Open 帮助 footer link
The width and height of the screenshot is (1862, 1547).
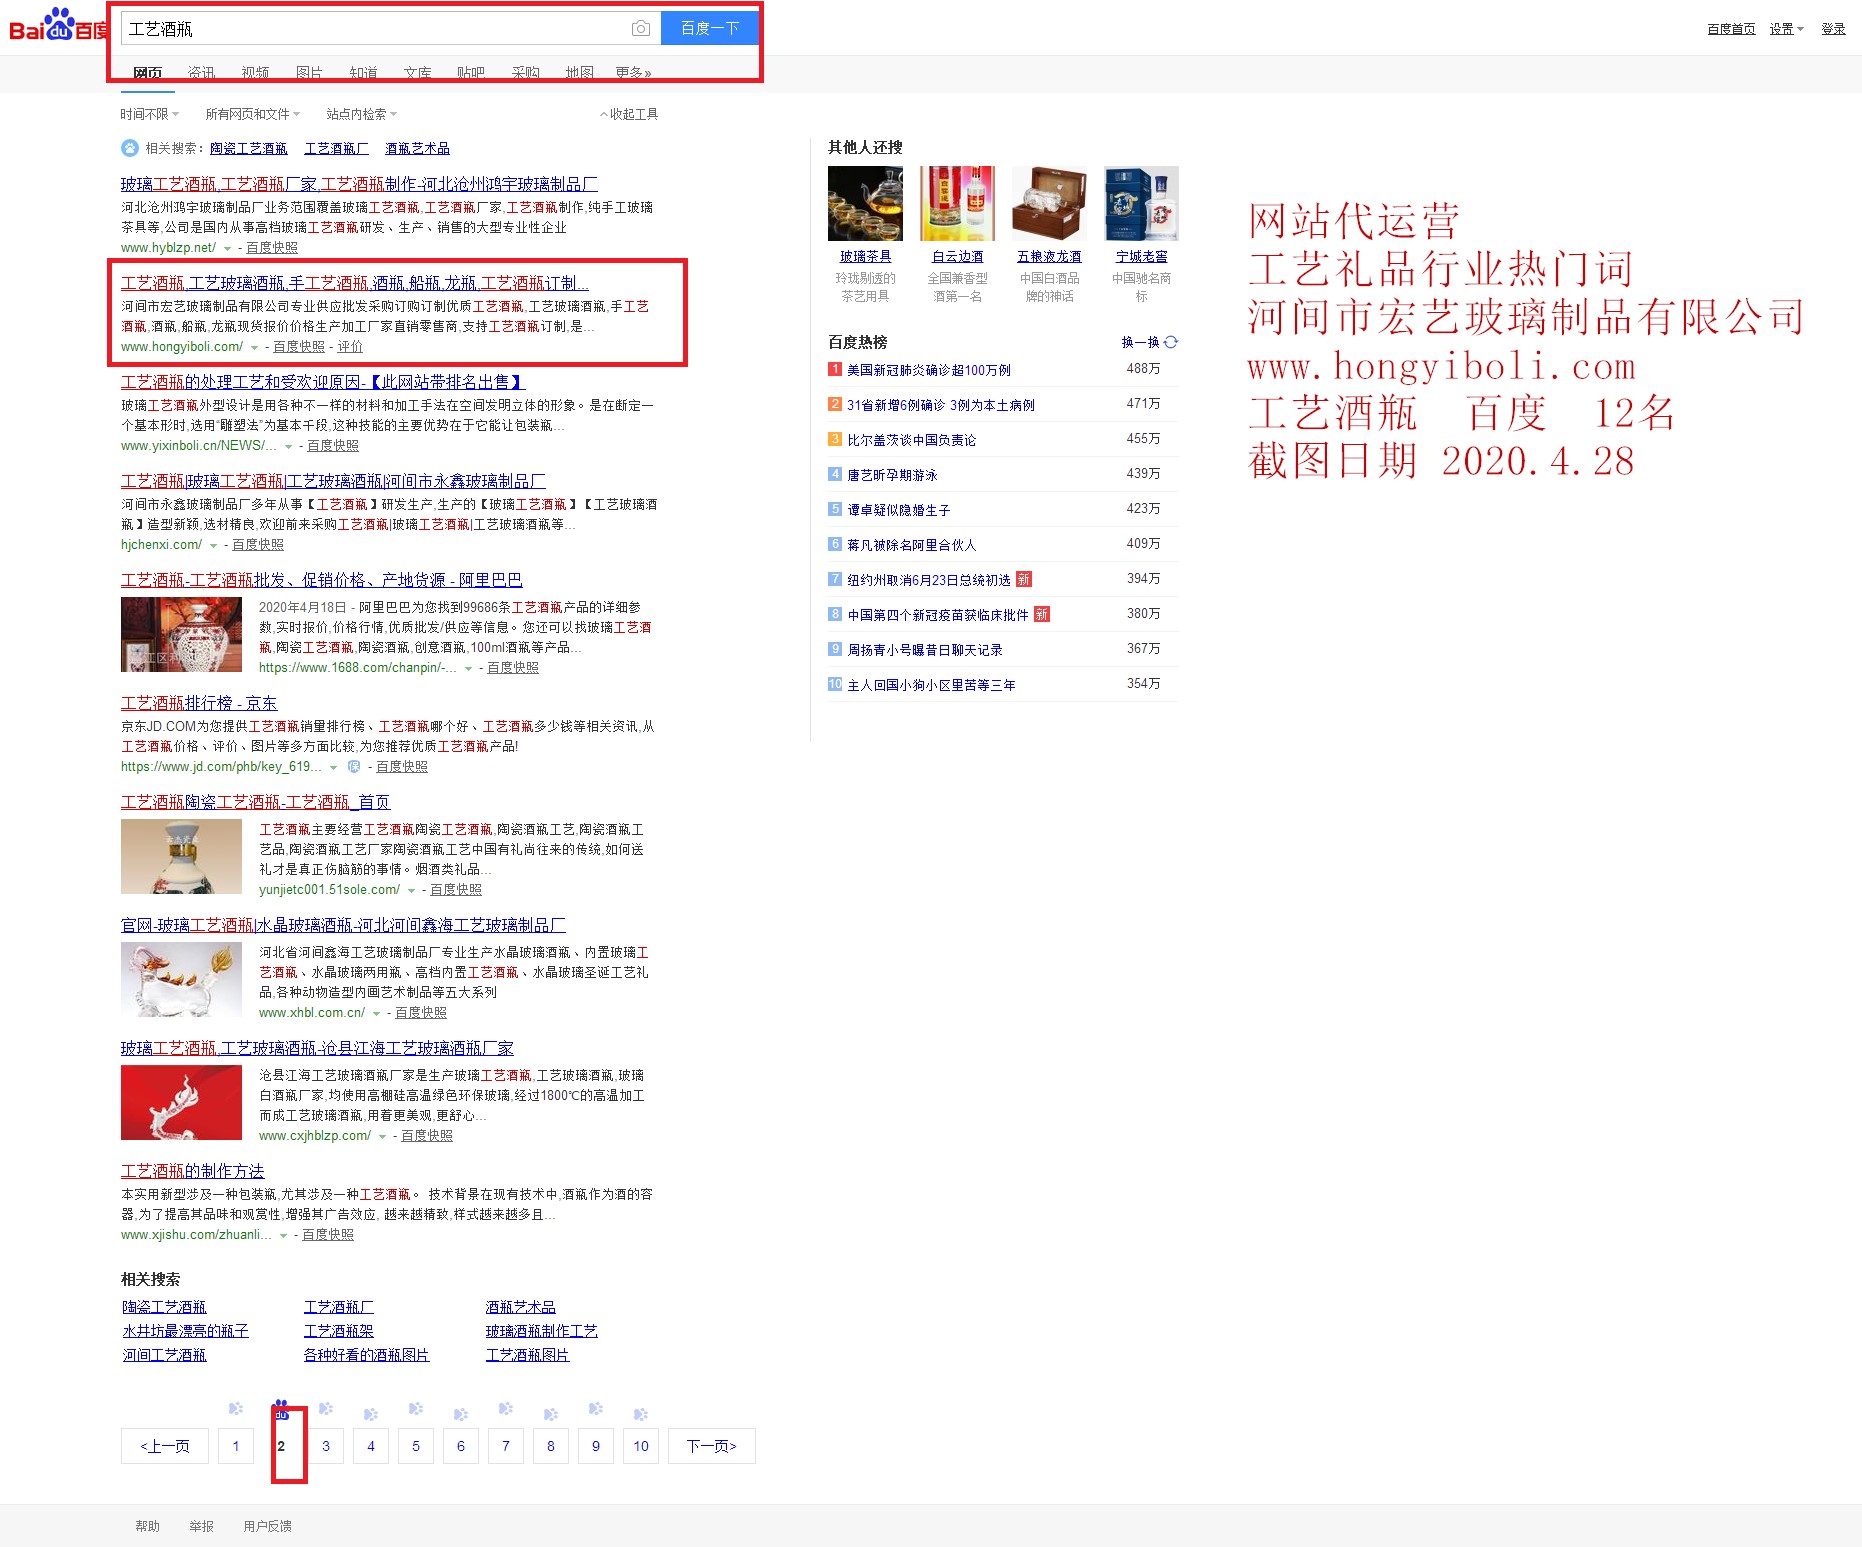pos(147,1526)
